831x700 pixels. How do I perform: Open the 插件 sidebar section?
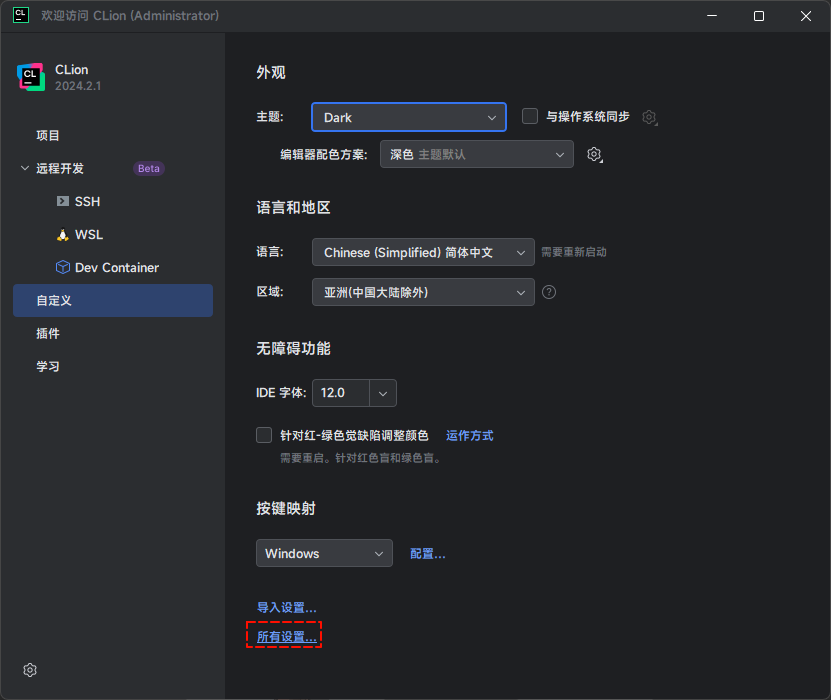click(x=48, y=333)
